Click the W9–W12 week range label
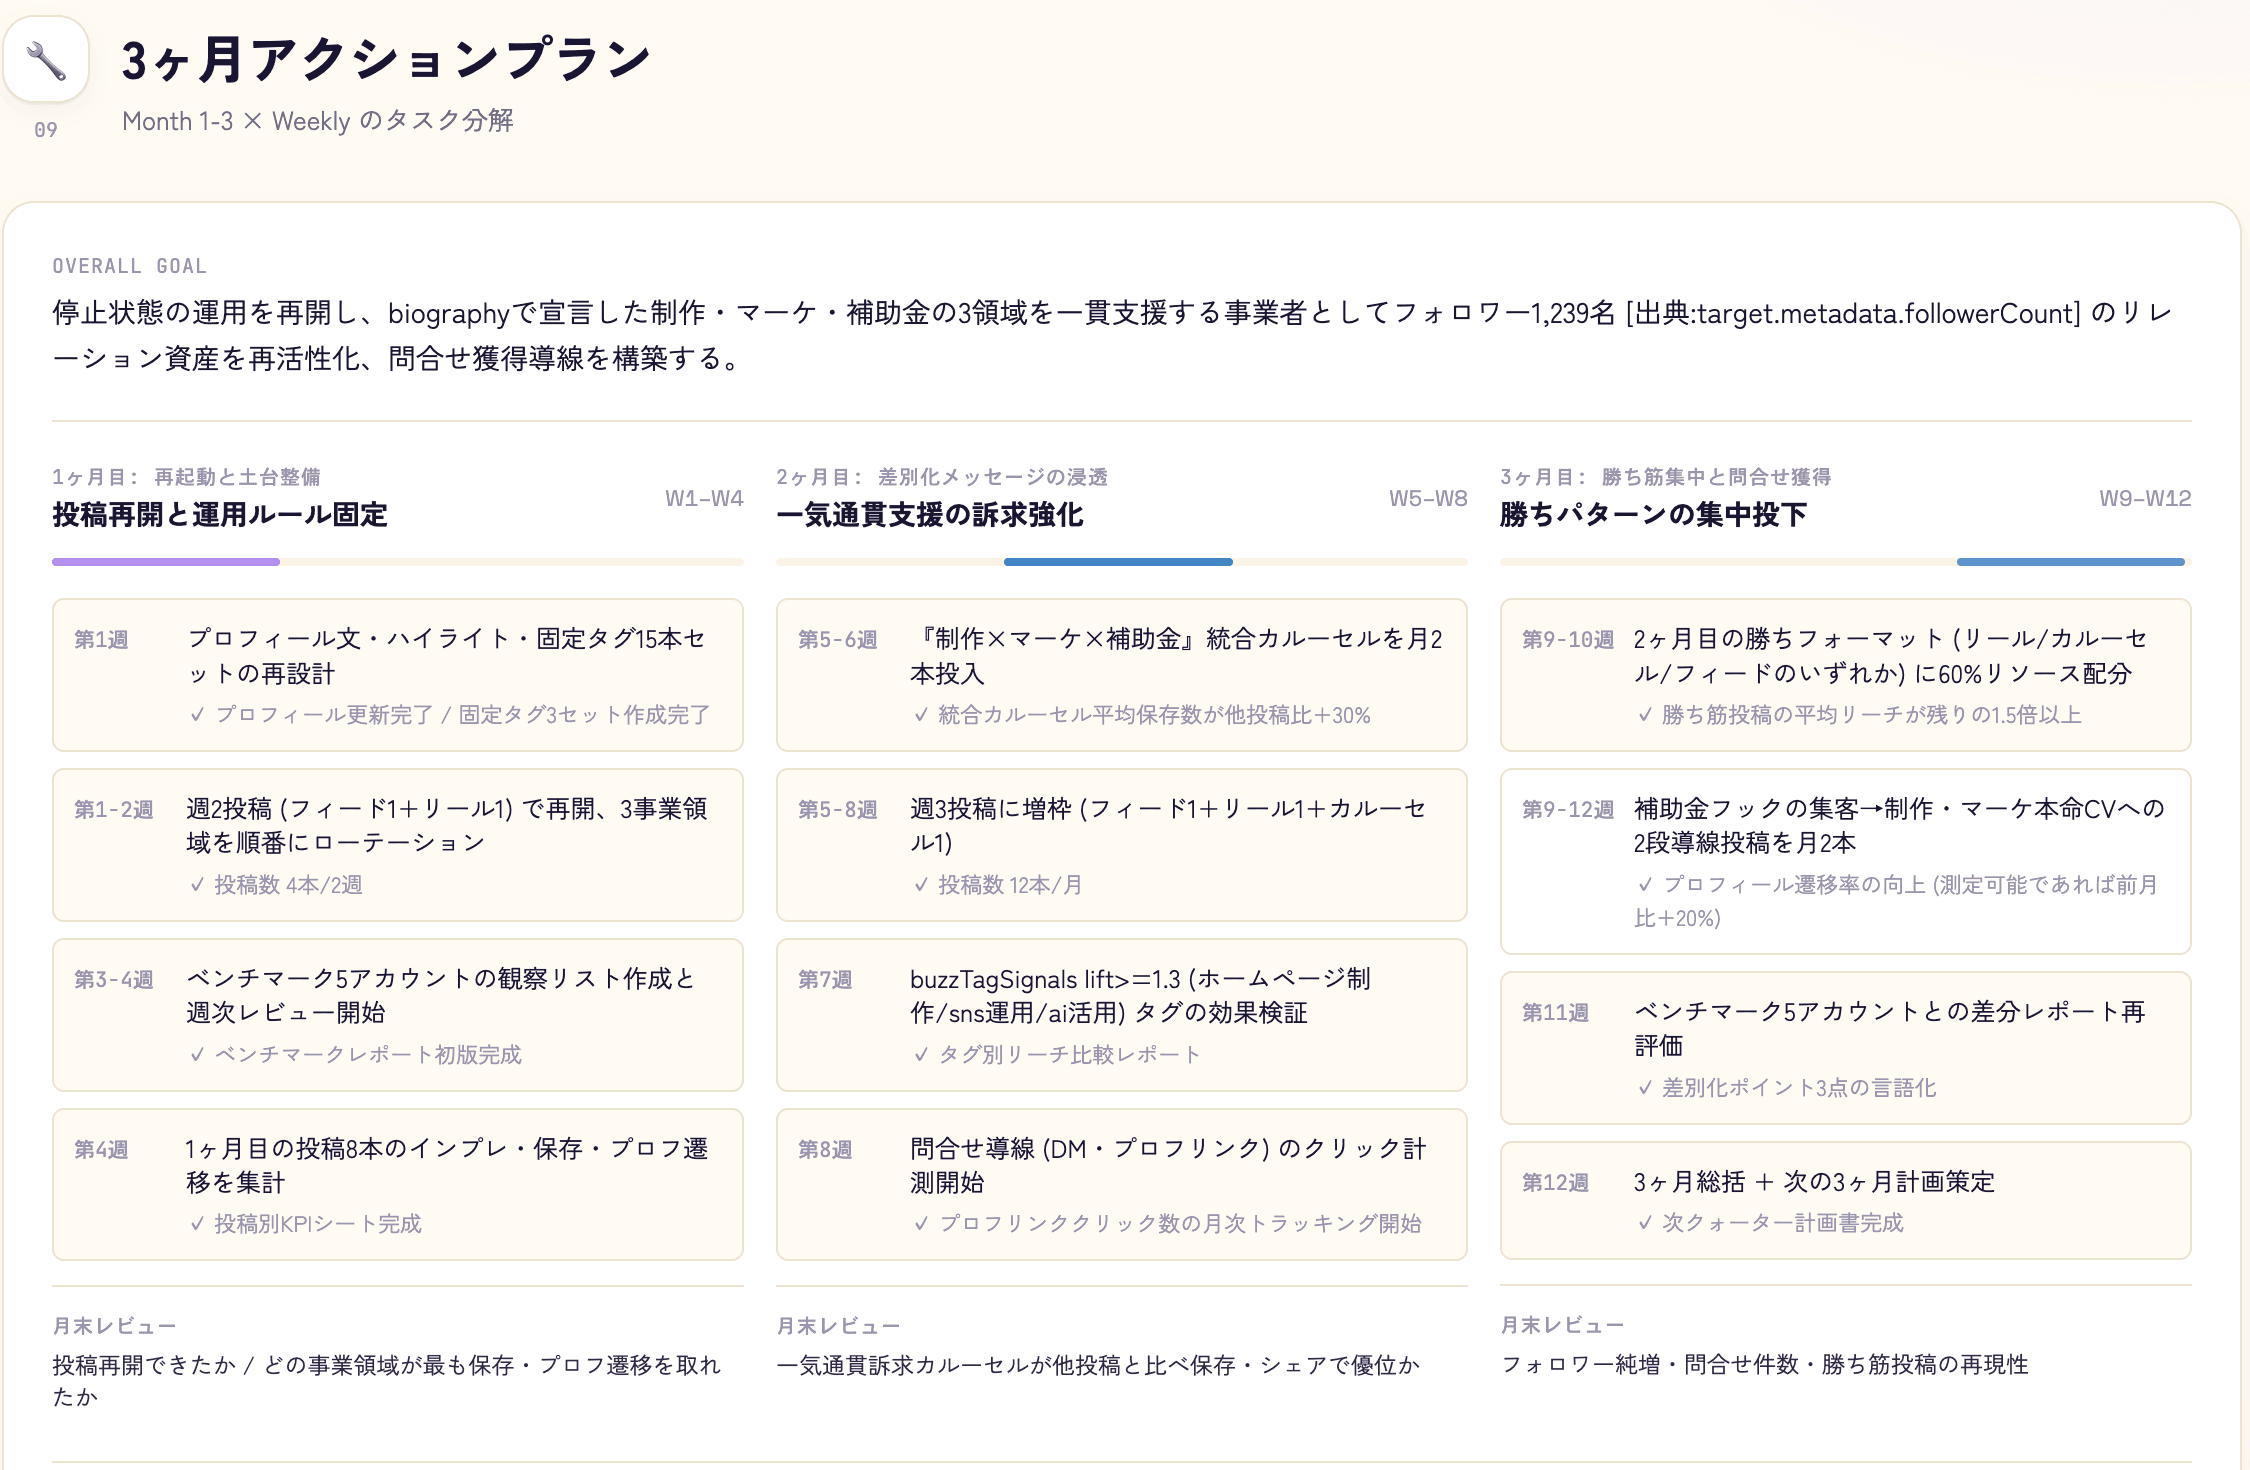This screenshot has width=2250, height=1470. [2145, 498]
